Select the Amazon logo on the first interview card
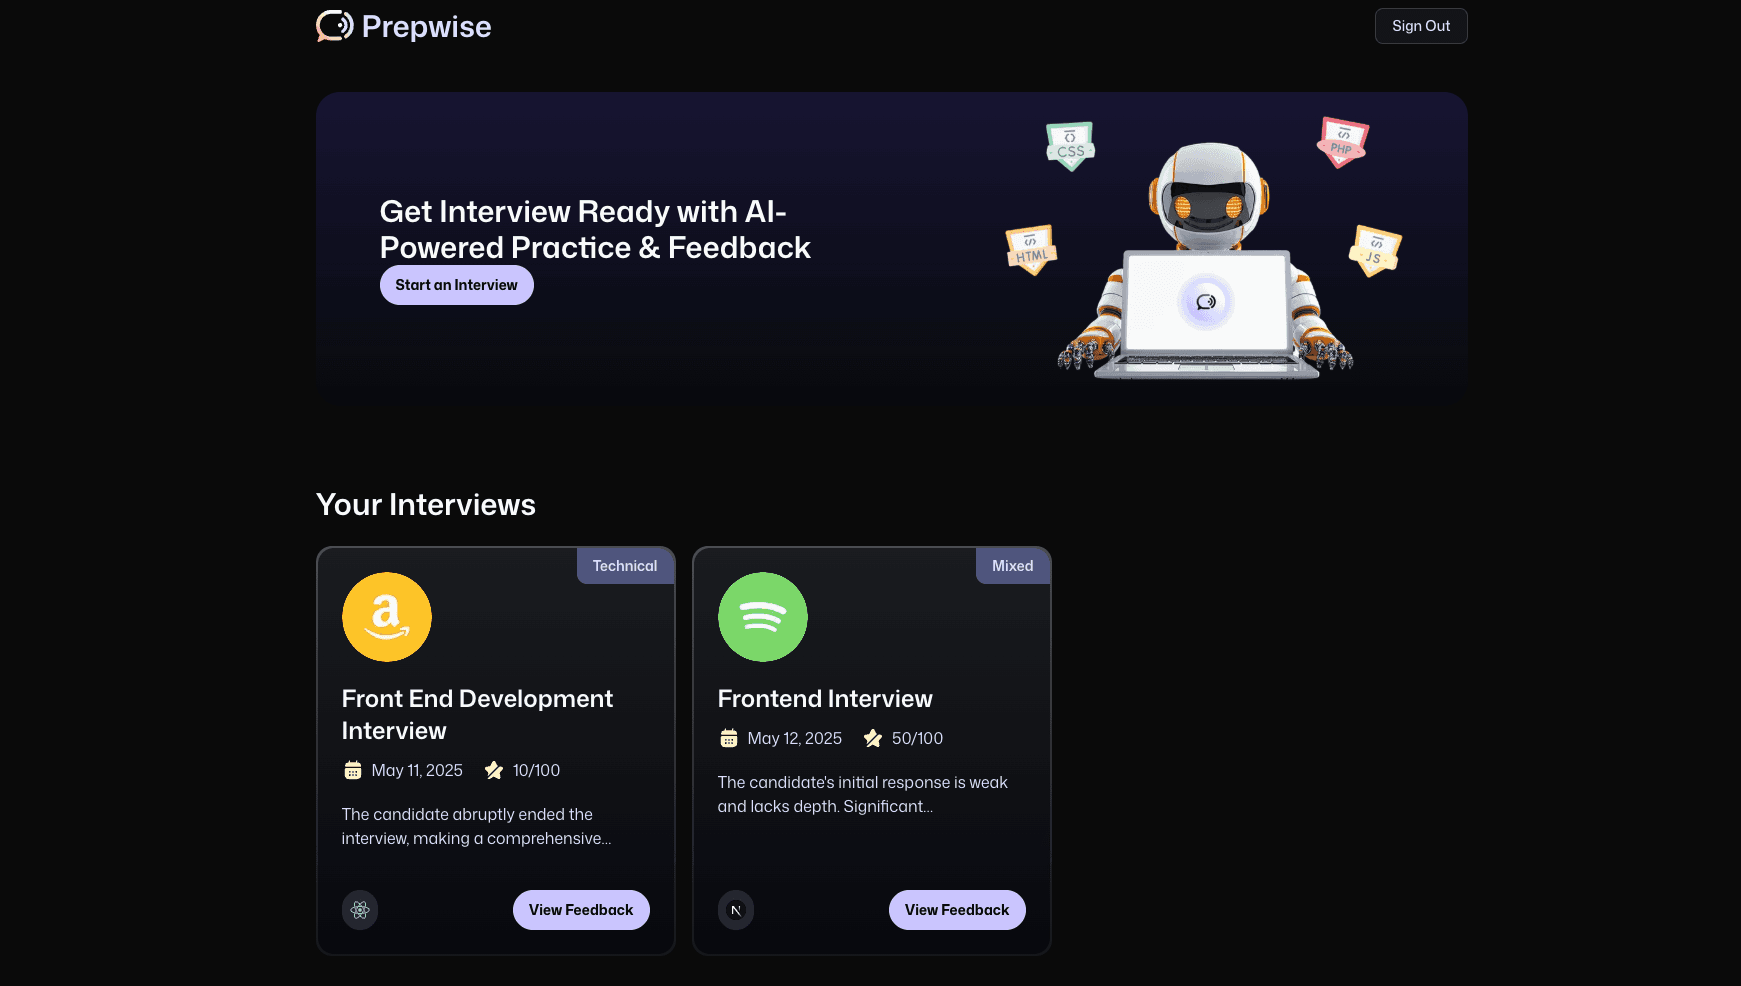1741x986 pixels. [386, 617]
